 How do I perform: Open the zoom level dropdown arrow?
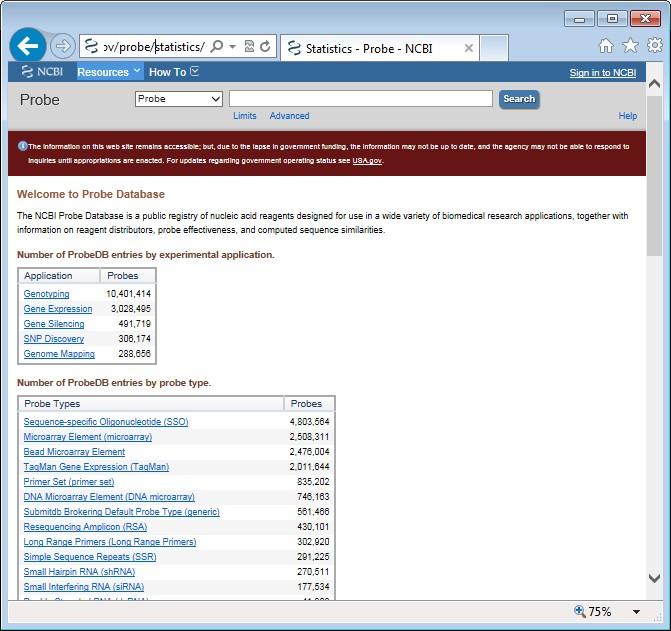click(636, 612)
